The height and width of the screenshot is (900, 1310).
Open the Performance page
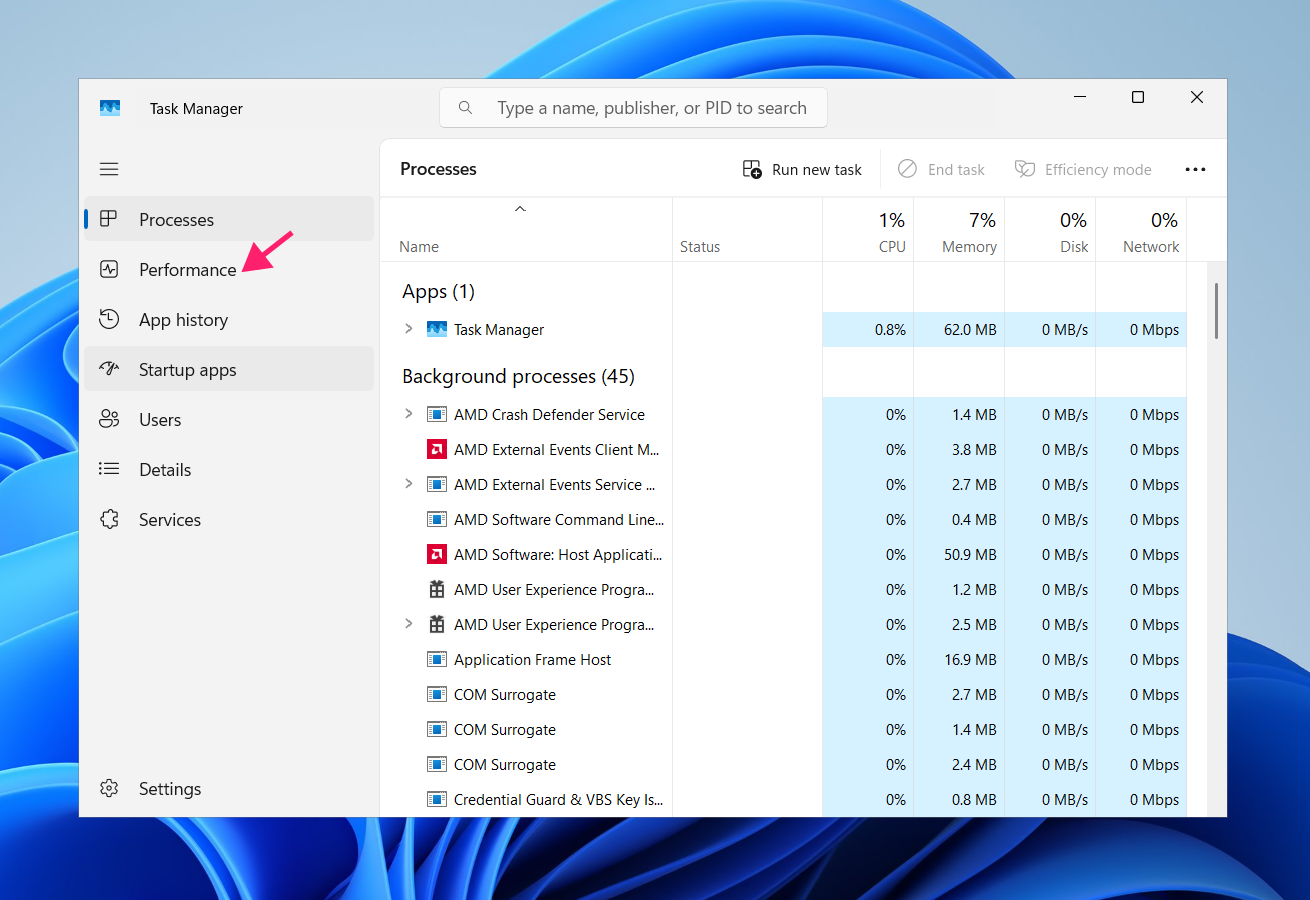(x=229, y=269)
